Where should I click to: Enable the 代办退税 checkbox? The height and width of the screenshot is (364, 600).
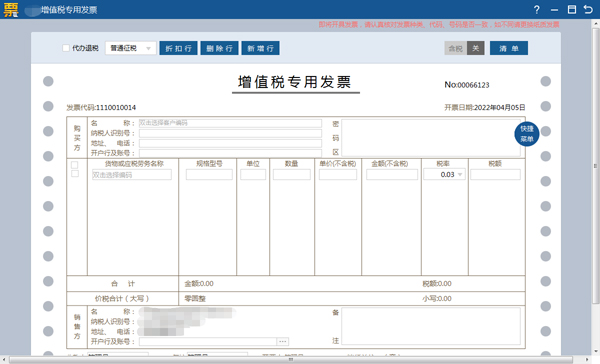(66, 48)
